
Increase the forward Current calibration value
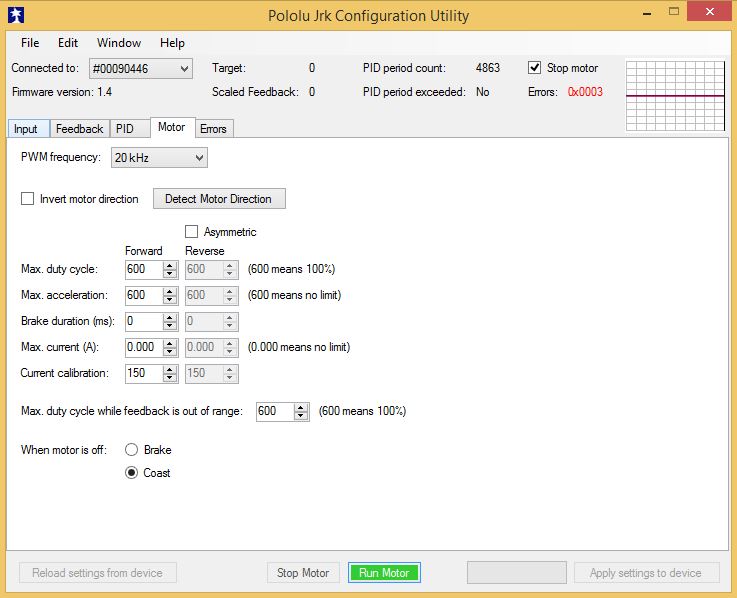[x=169, y=368]
